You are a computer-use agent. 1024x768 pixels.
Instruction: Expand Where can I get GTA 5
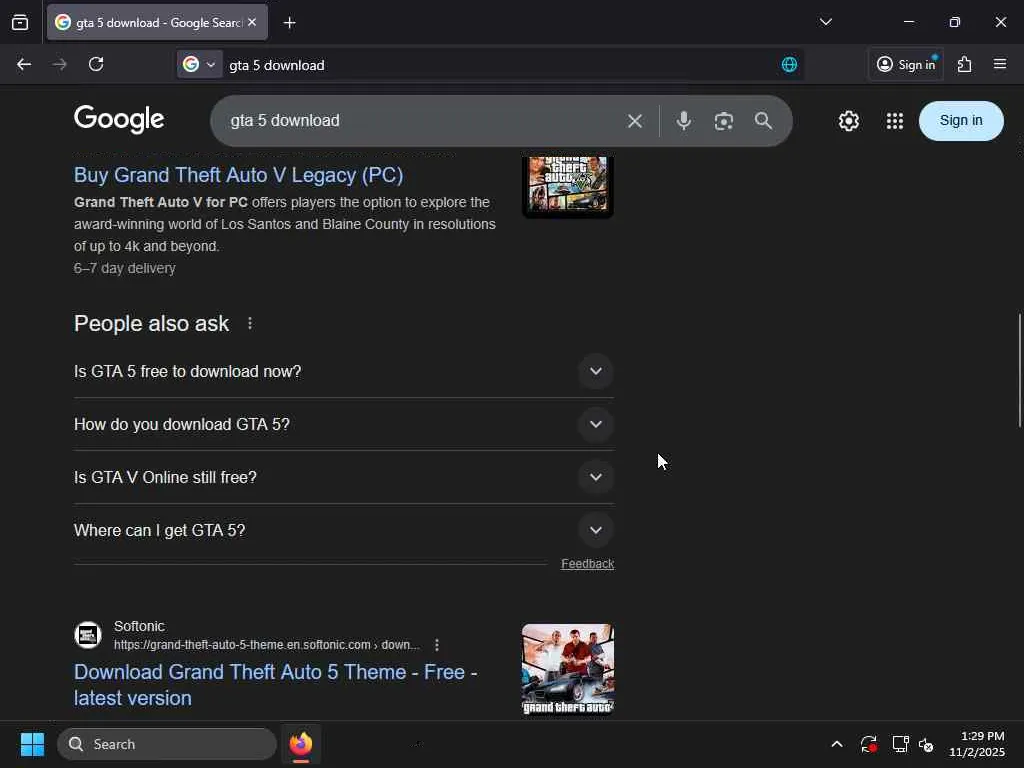[344, 530]
